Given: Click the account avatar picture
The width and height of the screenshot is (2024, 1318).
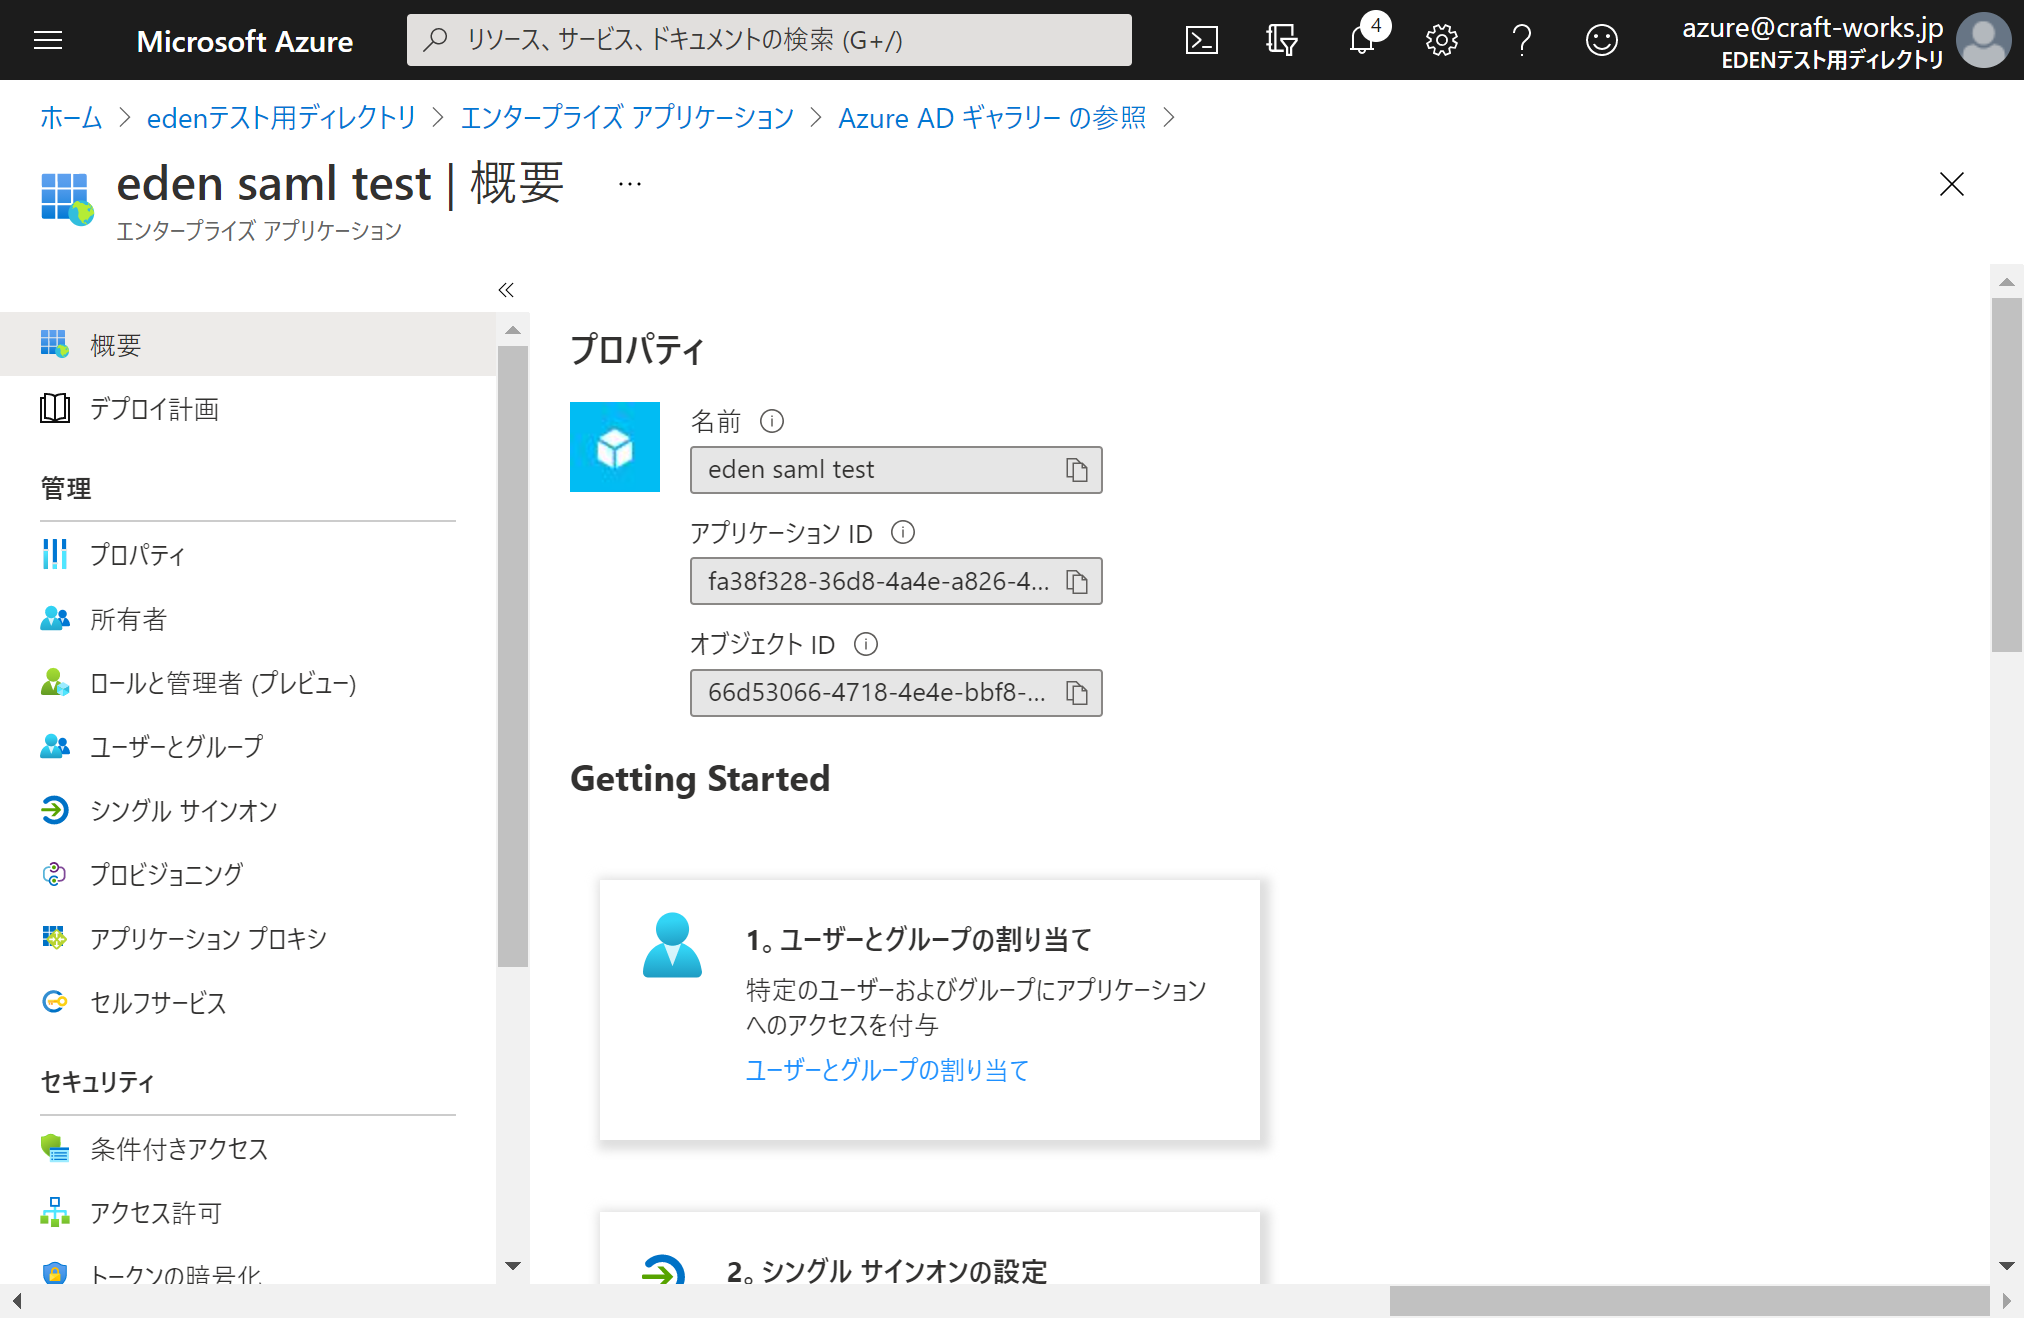Looking at the screenshot, I should click(x=1983, y=40).
